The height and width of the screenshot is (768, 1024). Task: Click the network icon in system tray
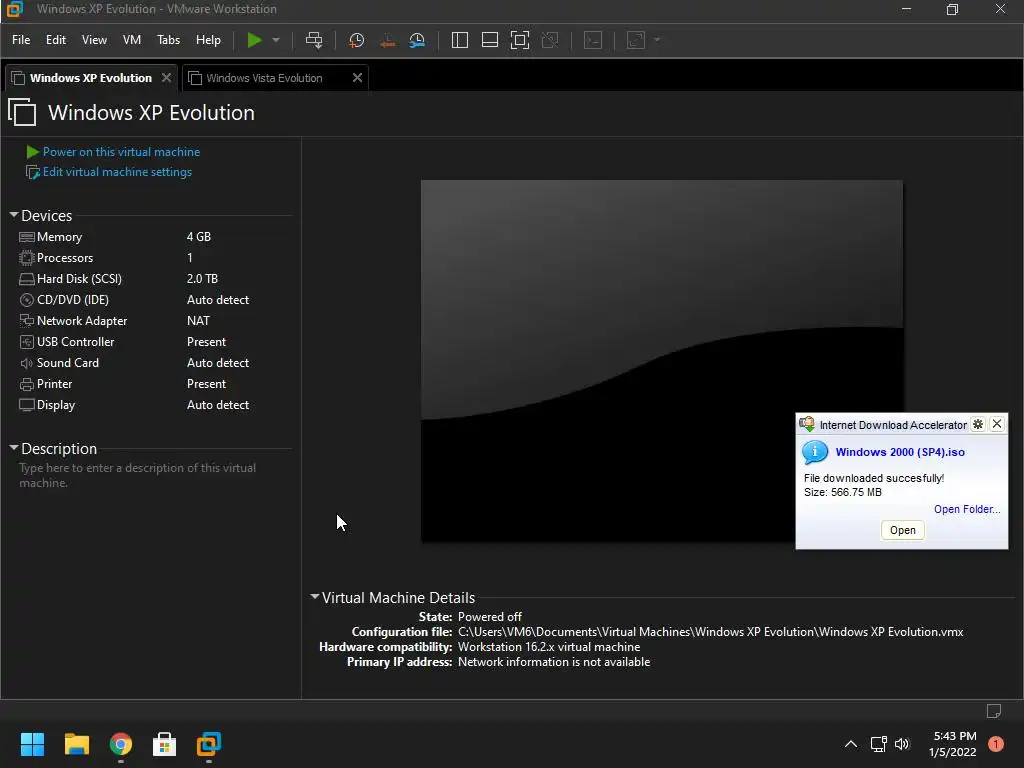coord(878,744)
